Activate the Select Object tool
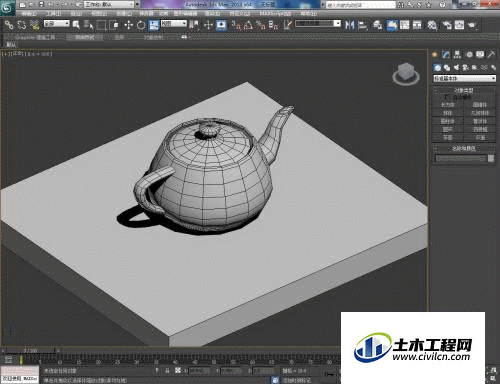 click(x=76, y=25)
